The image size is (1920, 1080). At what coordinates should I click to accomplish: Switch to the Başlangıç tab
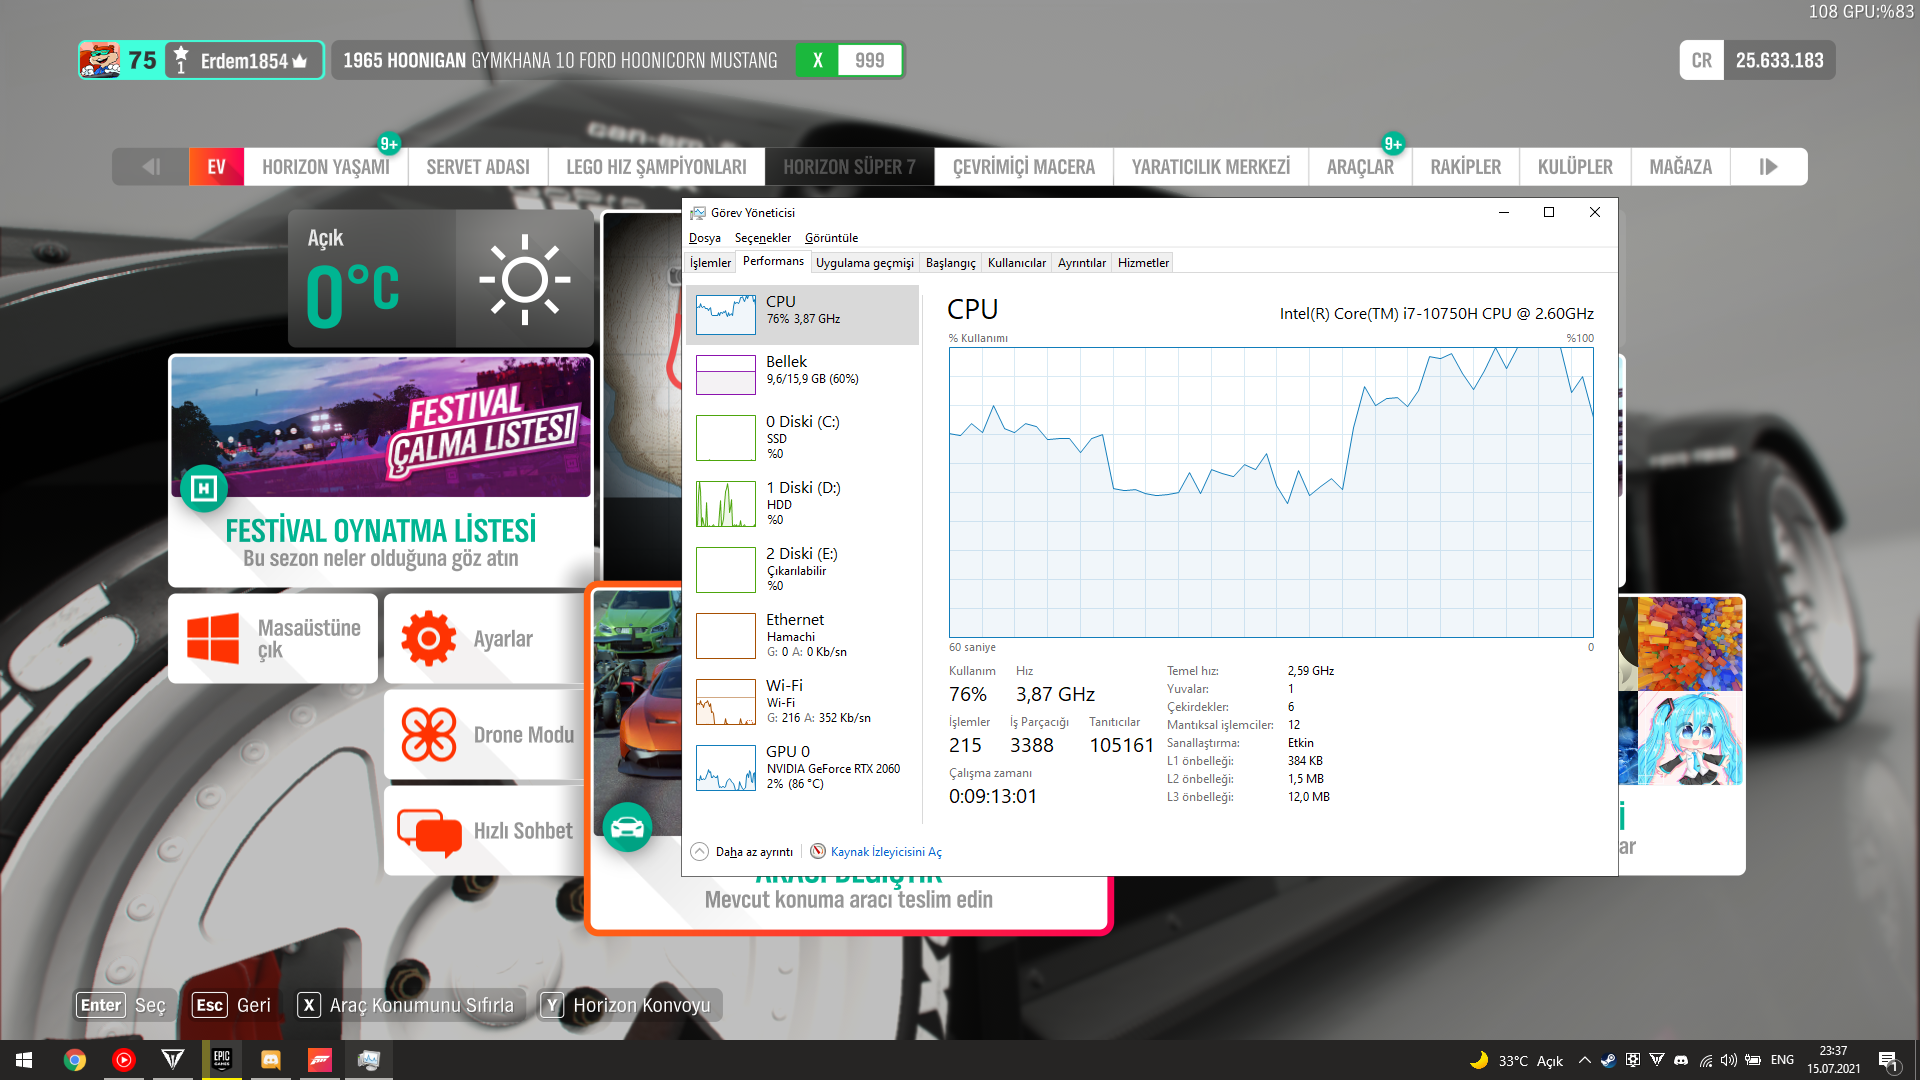pyautogui.click(x=950, y=263)
